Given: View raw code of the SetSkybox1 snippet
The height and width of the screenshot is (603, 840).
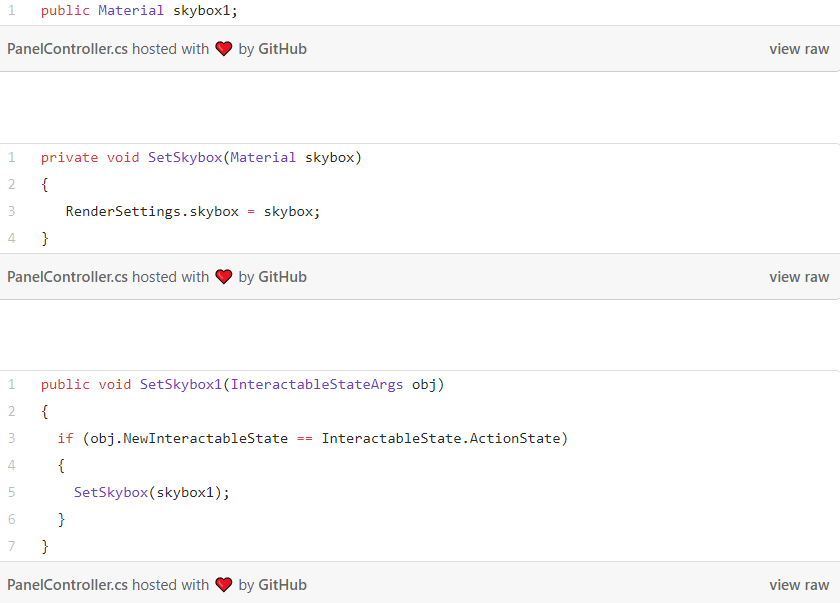Looking at the screenshot, I should tap(798, 585).
